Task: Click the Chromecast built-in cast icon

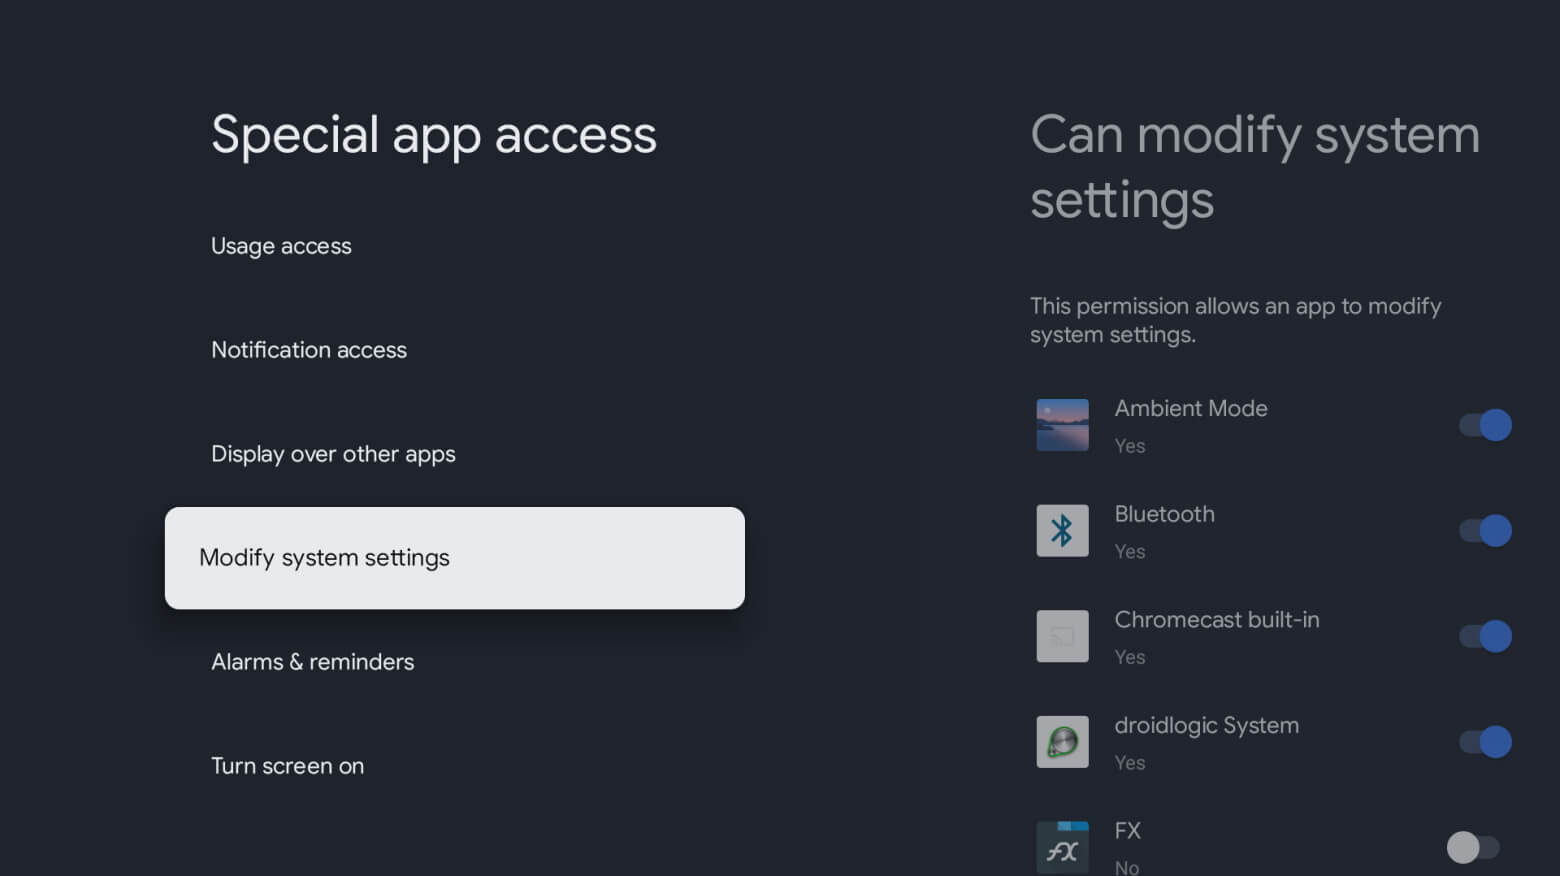Action: 1062,636
